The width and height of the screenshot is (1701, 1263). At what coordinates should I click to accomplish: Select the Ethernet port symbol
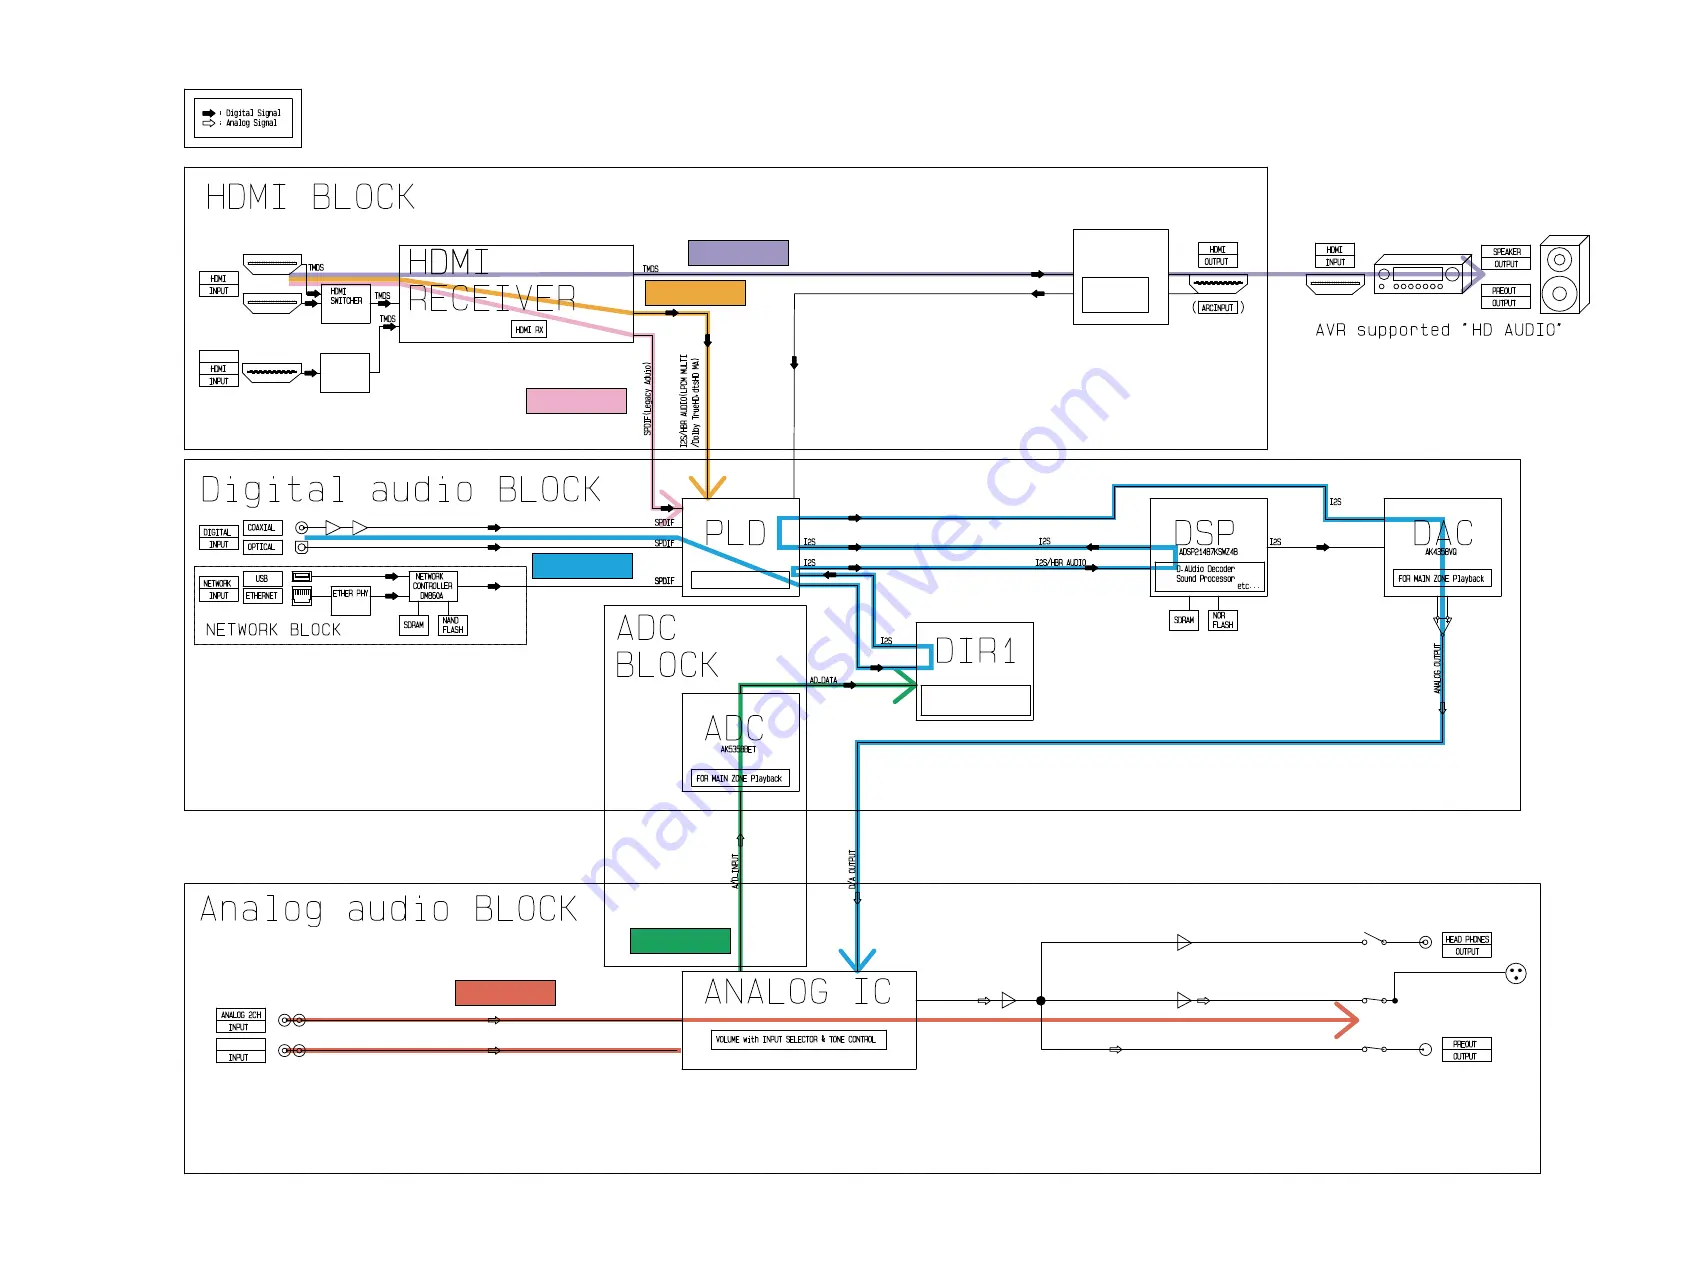click(302, 596)
